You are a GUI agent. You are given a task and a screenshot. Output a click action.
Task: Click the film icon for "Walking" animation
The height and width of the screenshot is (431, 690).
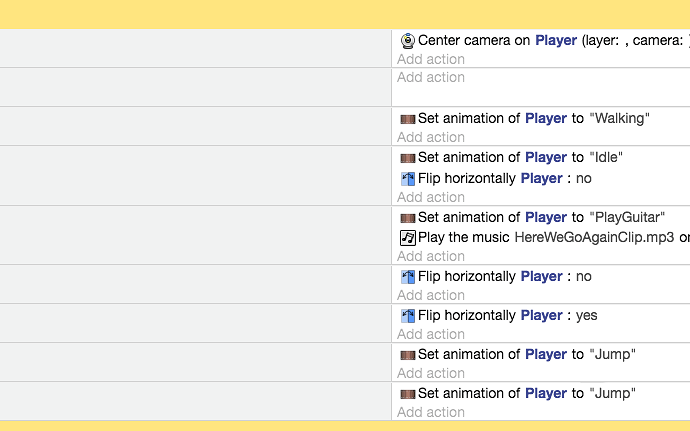(x=407, y=119)
